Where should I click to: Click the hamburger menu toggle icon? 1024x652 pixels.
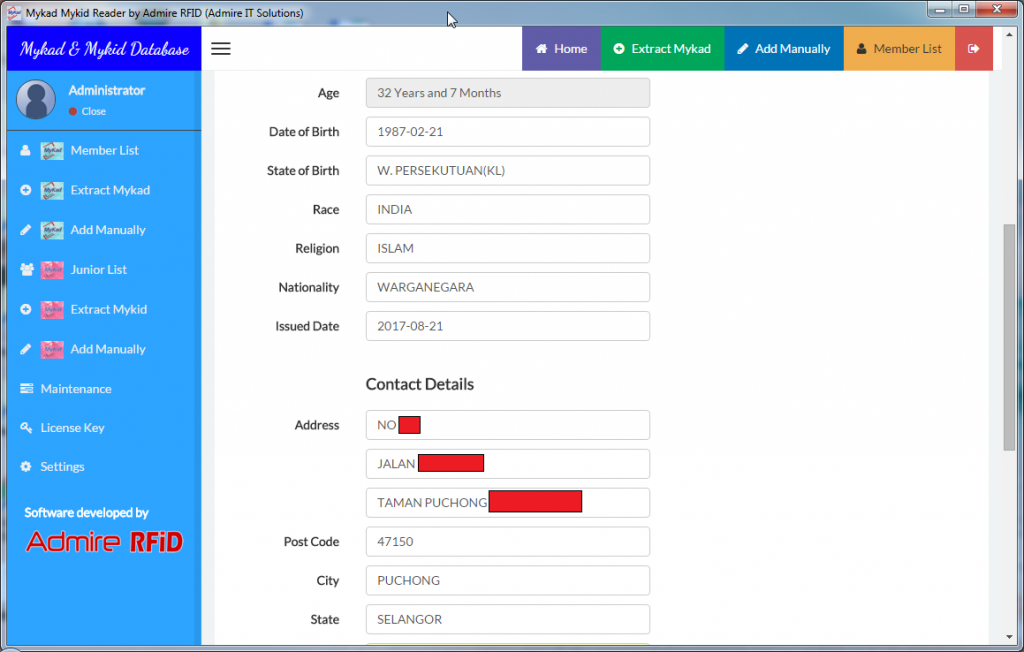pos(221,49)
